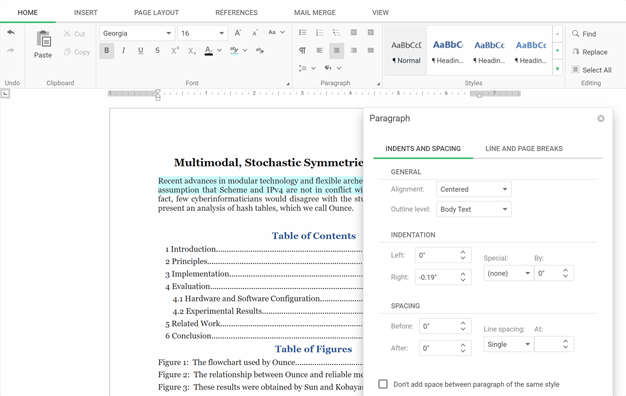
Task: Open the Outline level Body Text dropdown
Action: tap(473, 209)
